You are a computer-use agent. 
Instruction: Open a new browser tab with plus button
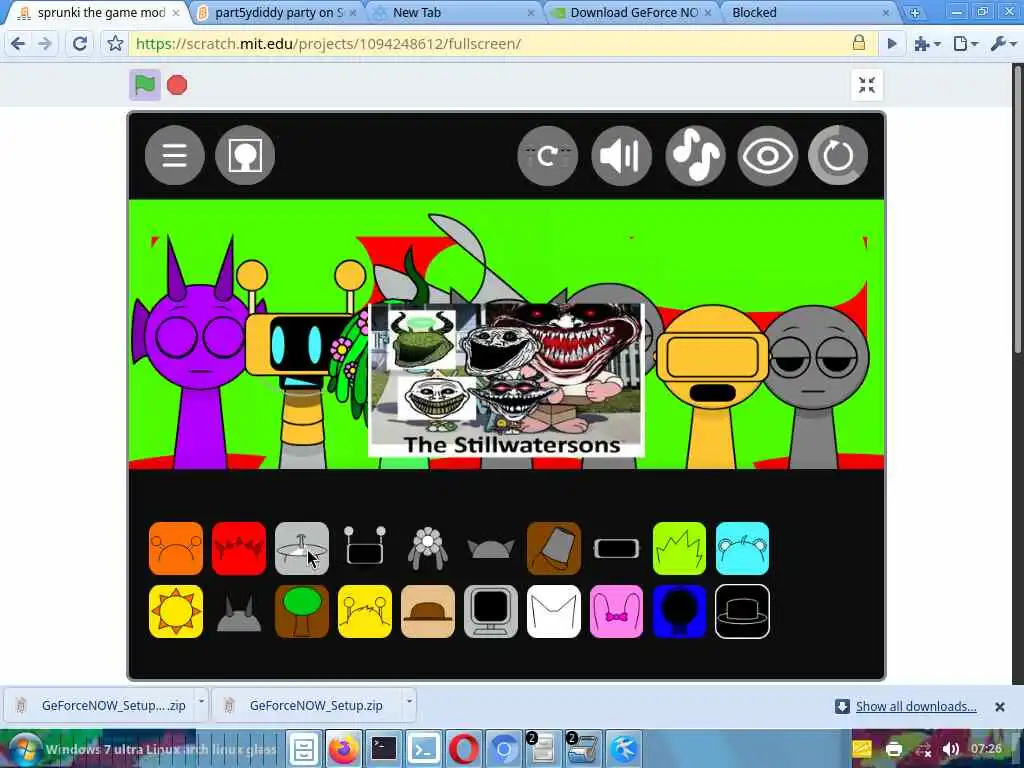point(915,12)
